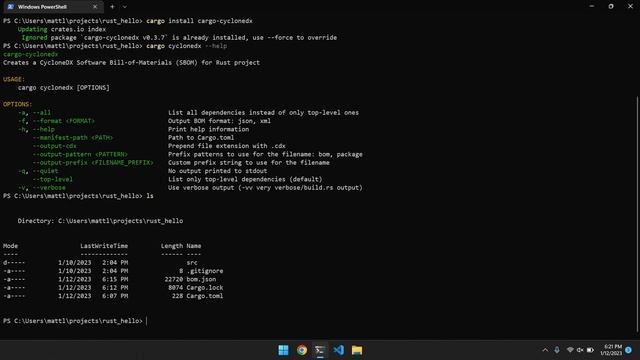Click the --top-level option text
Viewport: 640px width, 360px height.
pos(53,179)
